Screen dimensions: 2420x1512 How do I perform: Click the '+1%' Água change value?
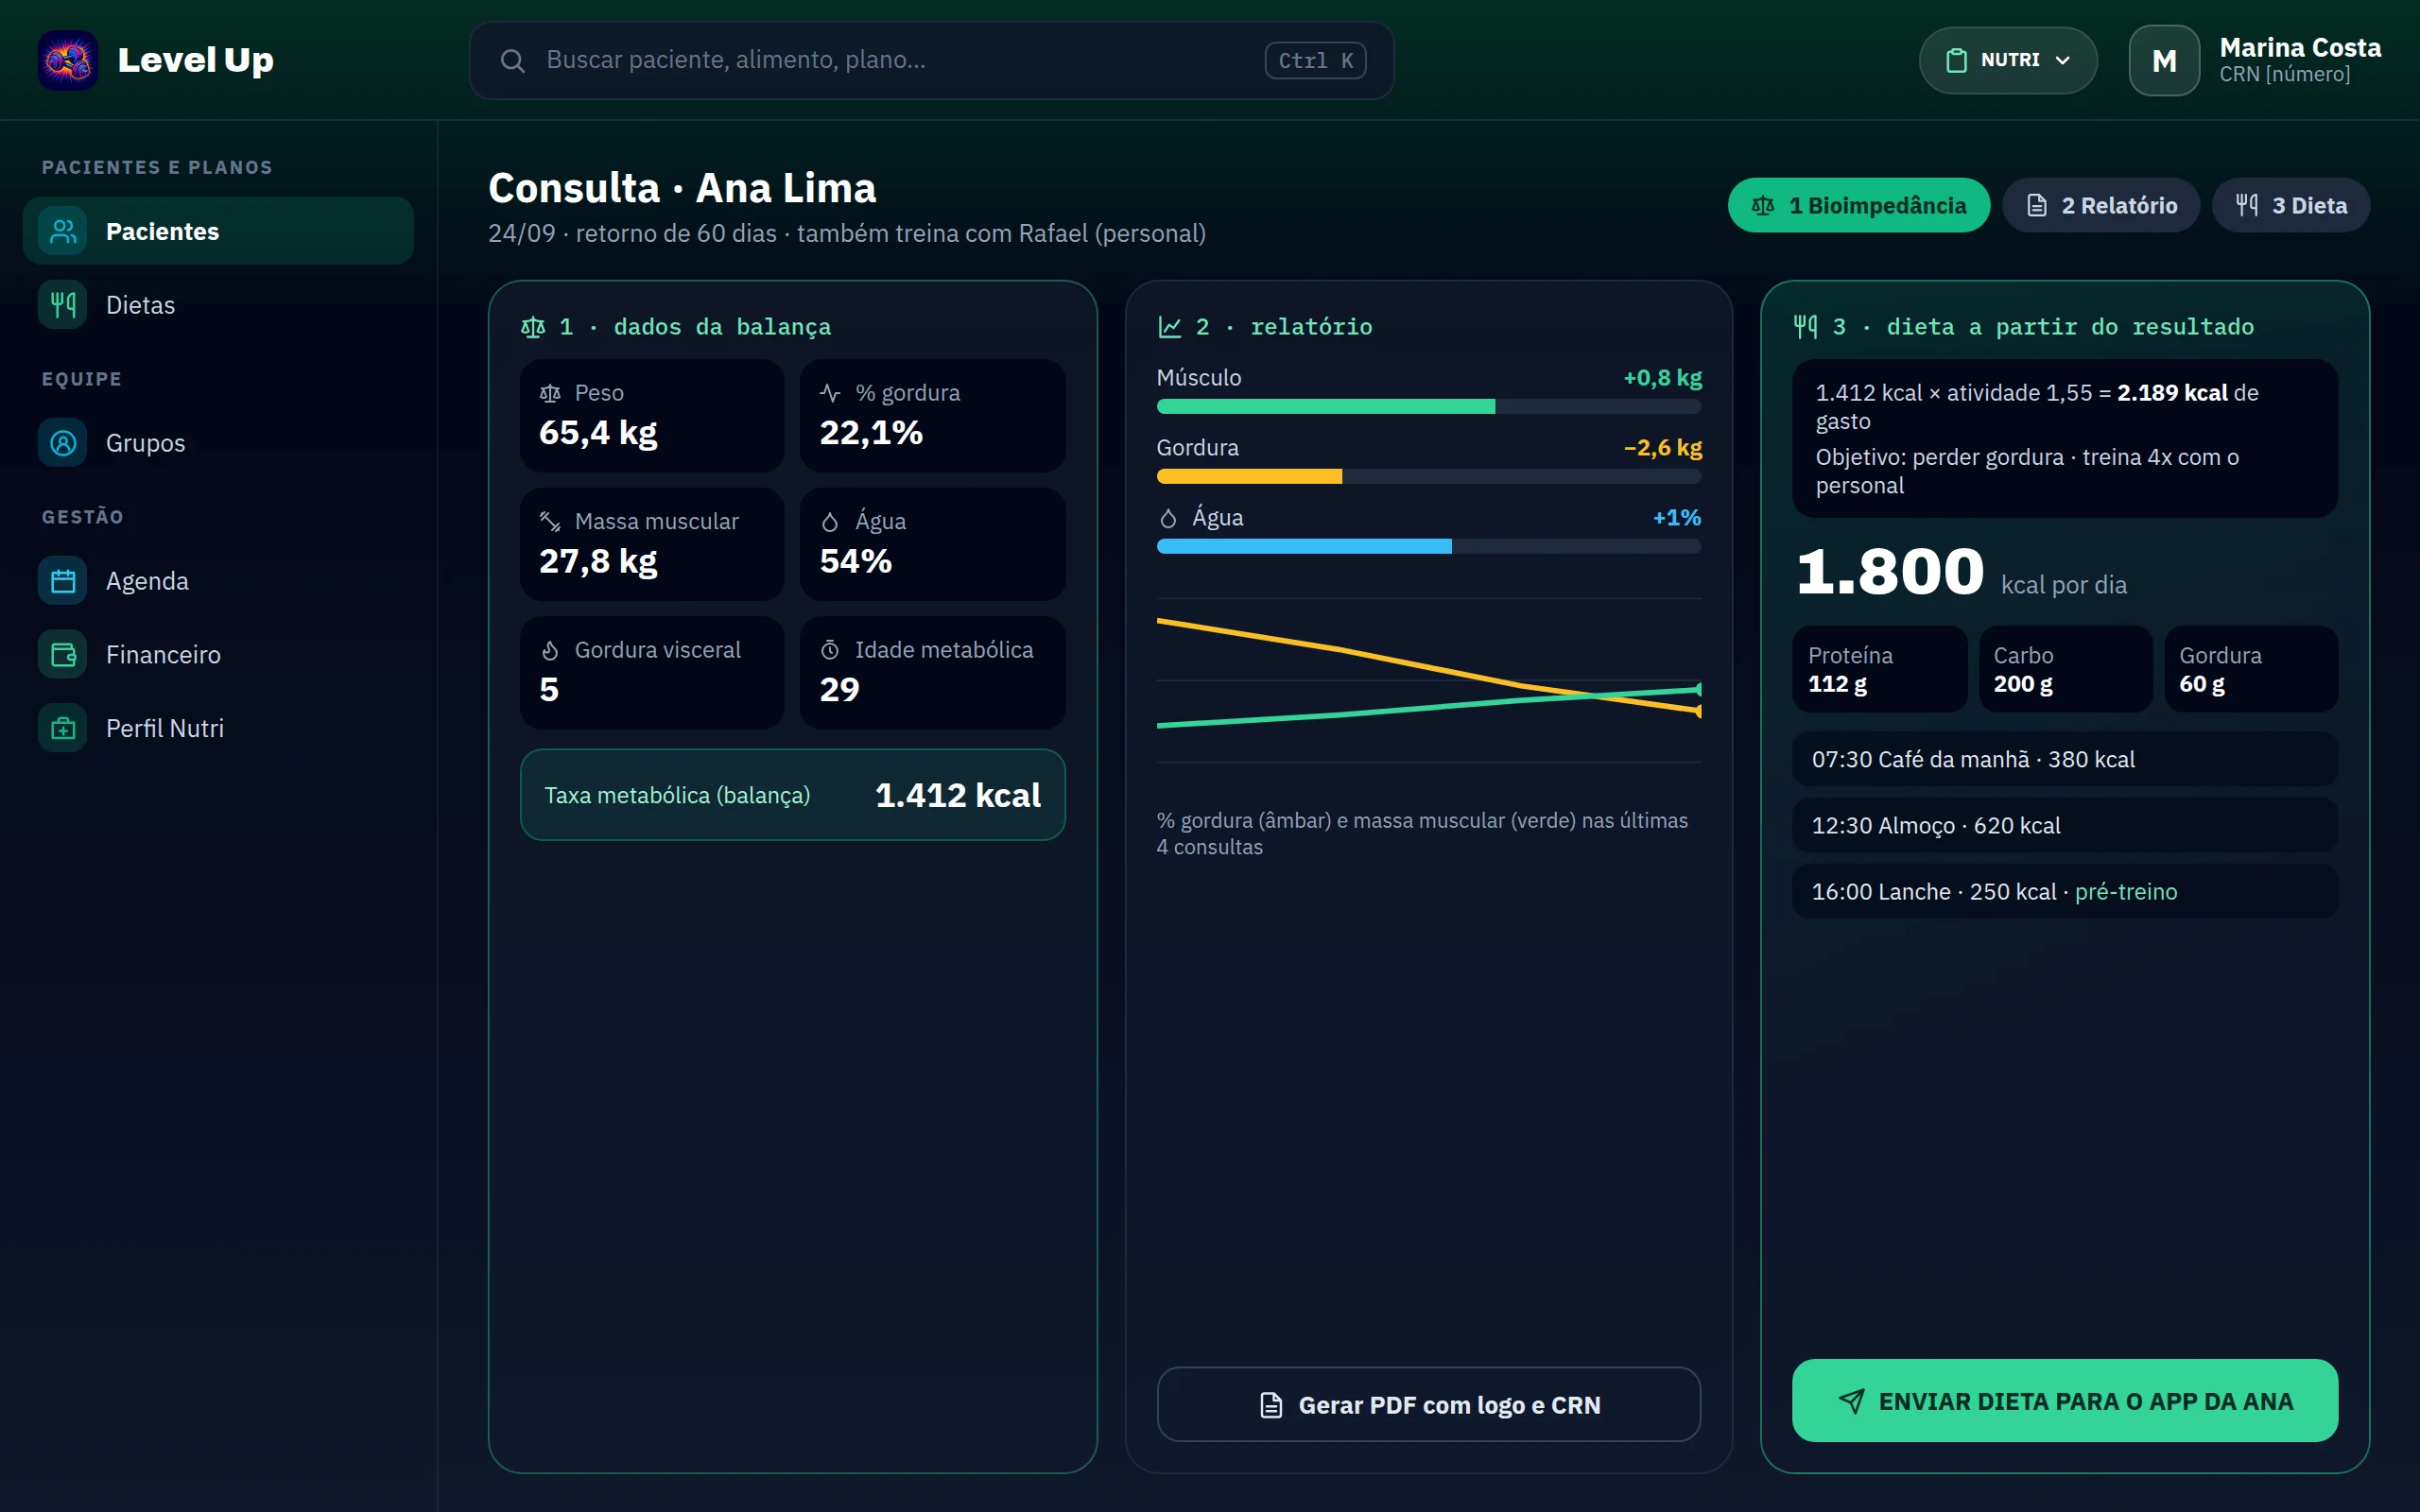[x=1676, y=518]
